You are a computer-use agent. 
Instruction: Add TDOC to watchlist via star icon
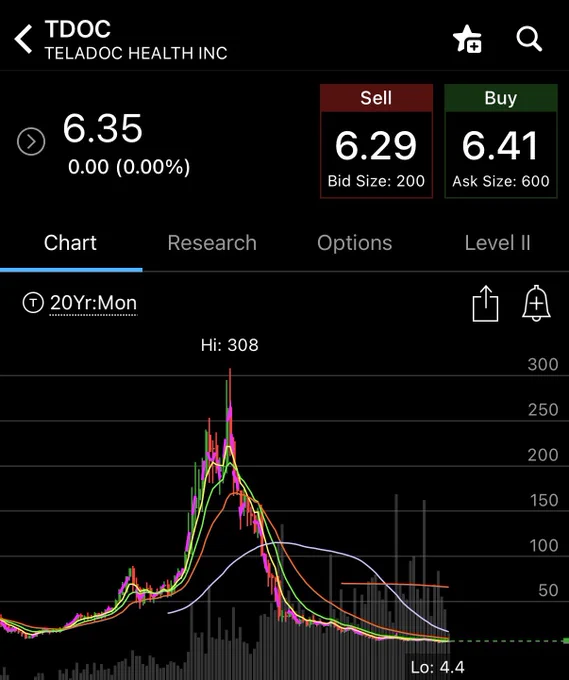click(467, 39)
